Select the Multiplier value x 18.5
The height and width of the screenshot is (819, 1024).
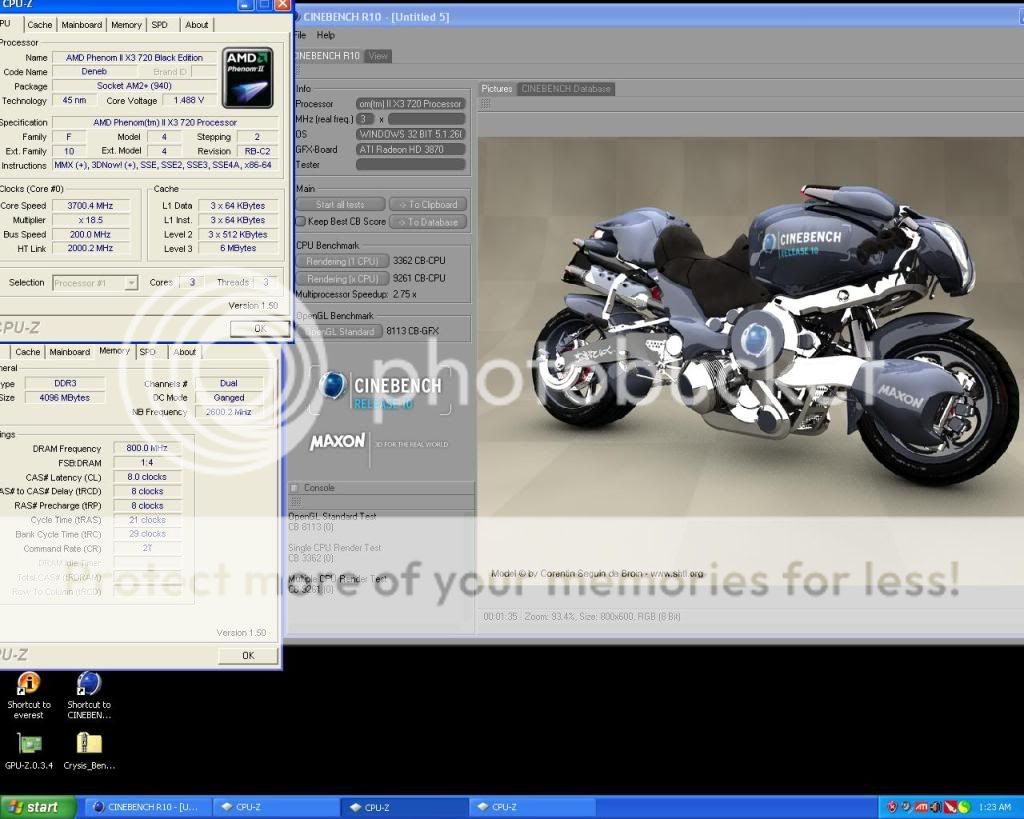point(90,220)
